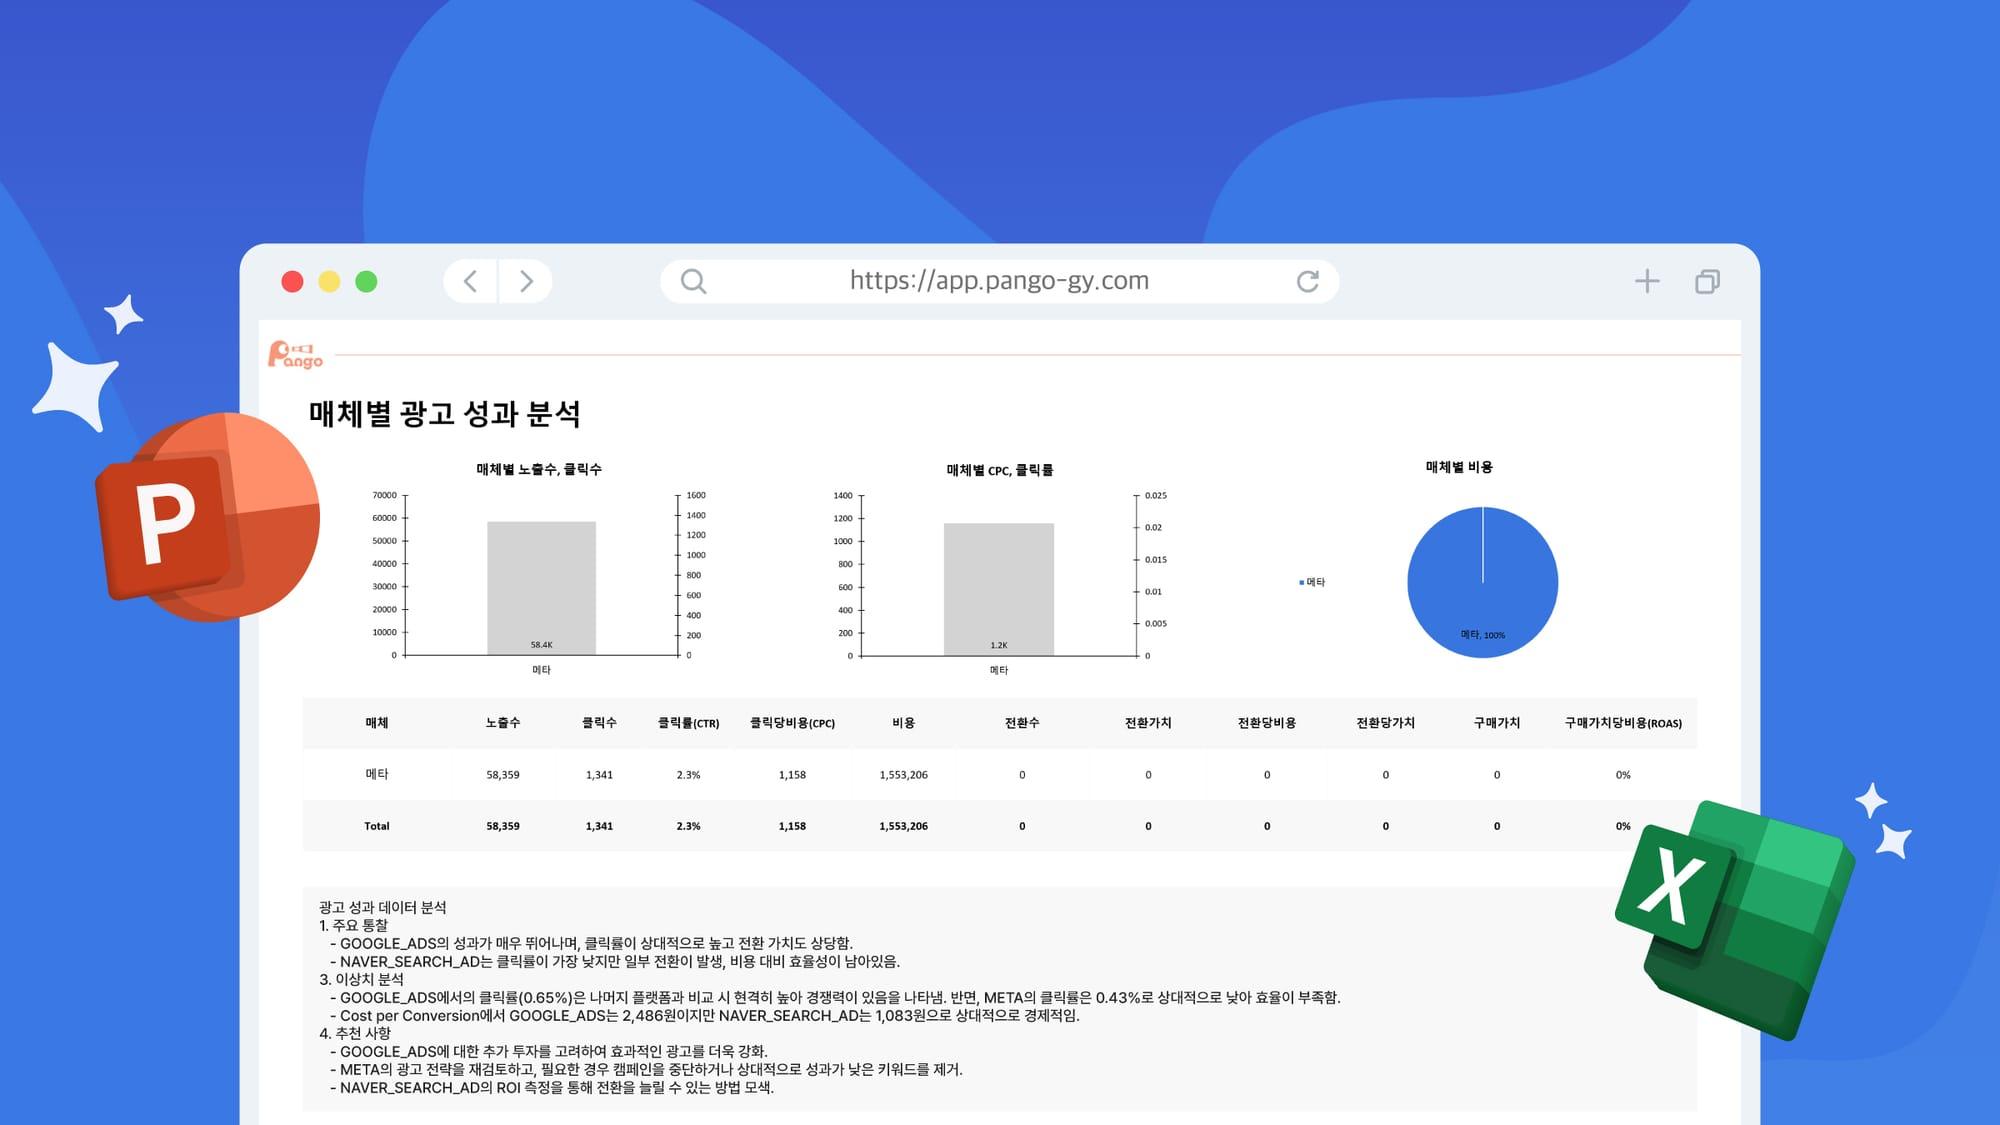
Task: Click the 3. 이상치 분석 line
Action: [x=361, y=979]
